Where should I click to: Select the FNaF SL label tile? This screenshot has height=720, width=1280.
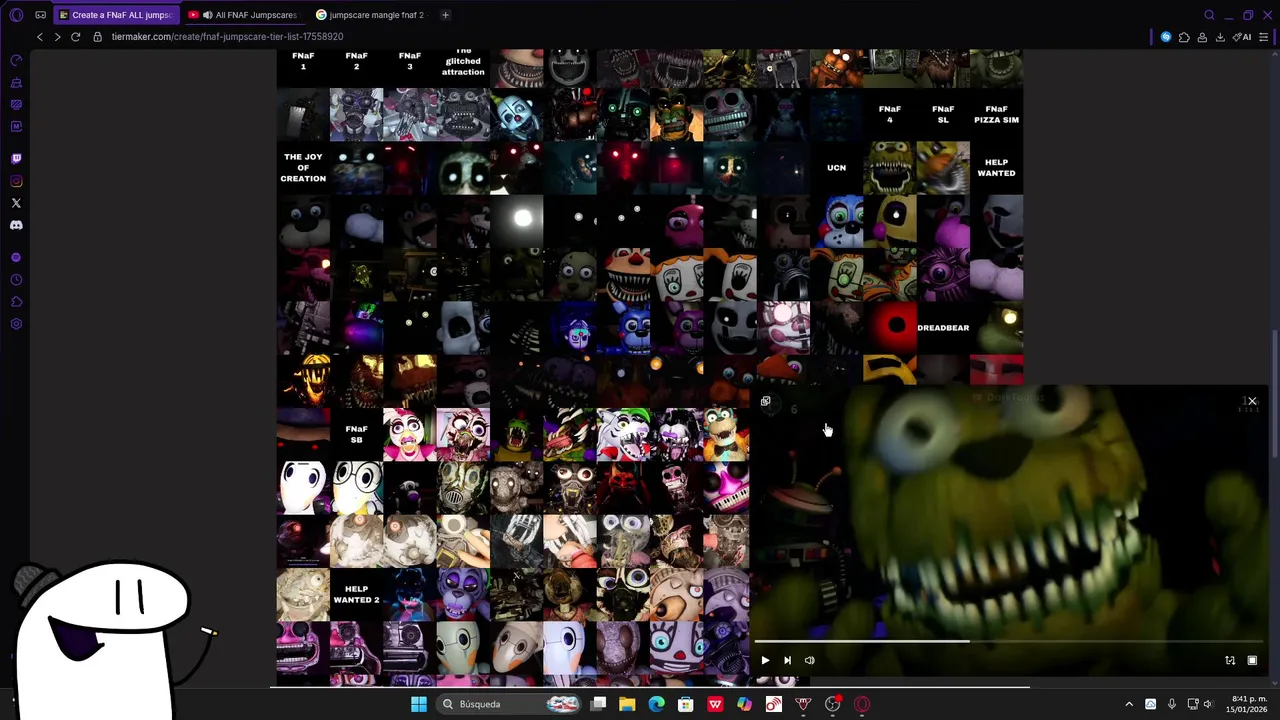[943, 114]
